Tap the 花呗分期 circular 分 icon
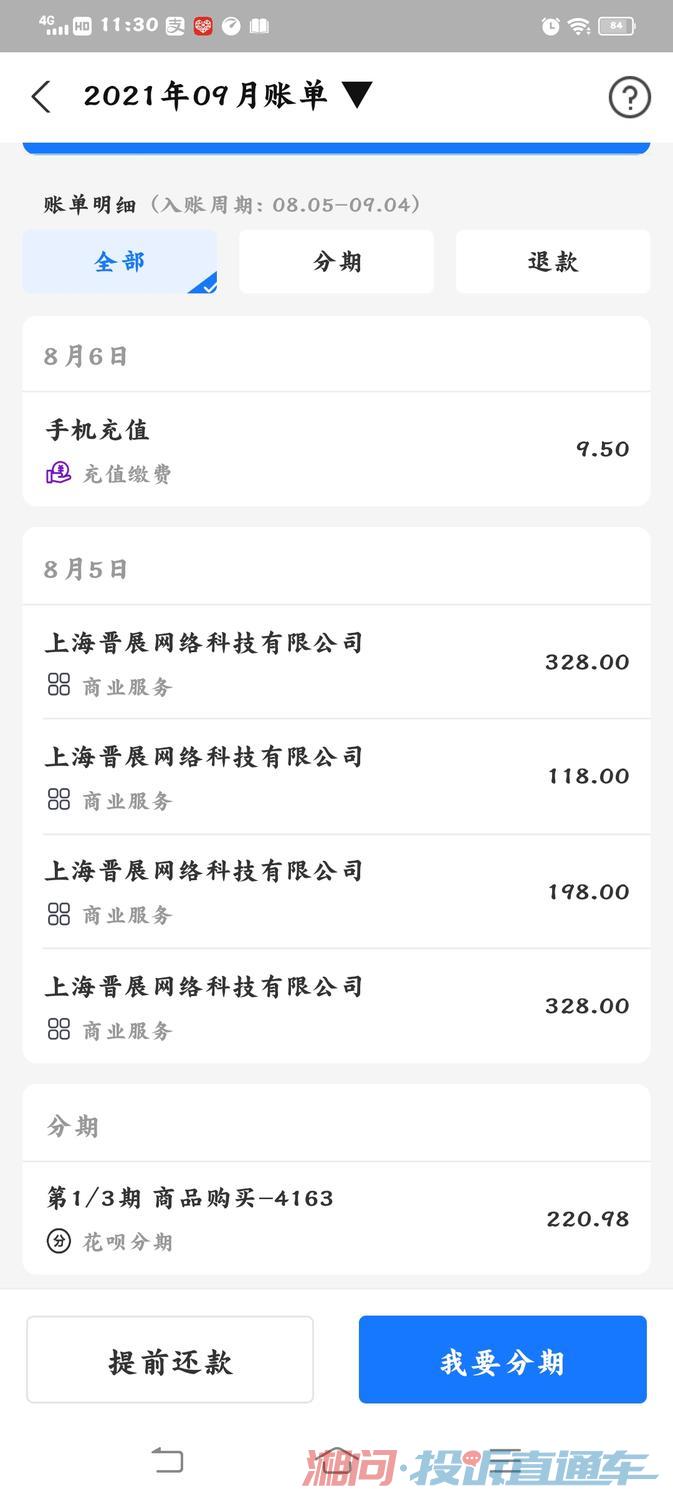Screen dimensions: 673x1500 [x=59, y=1241]
